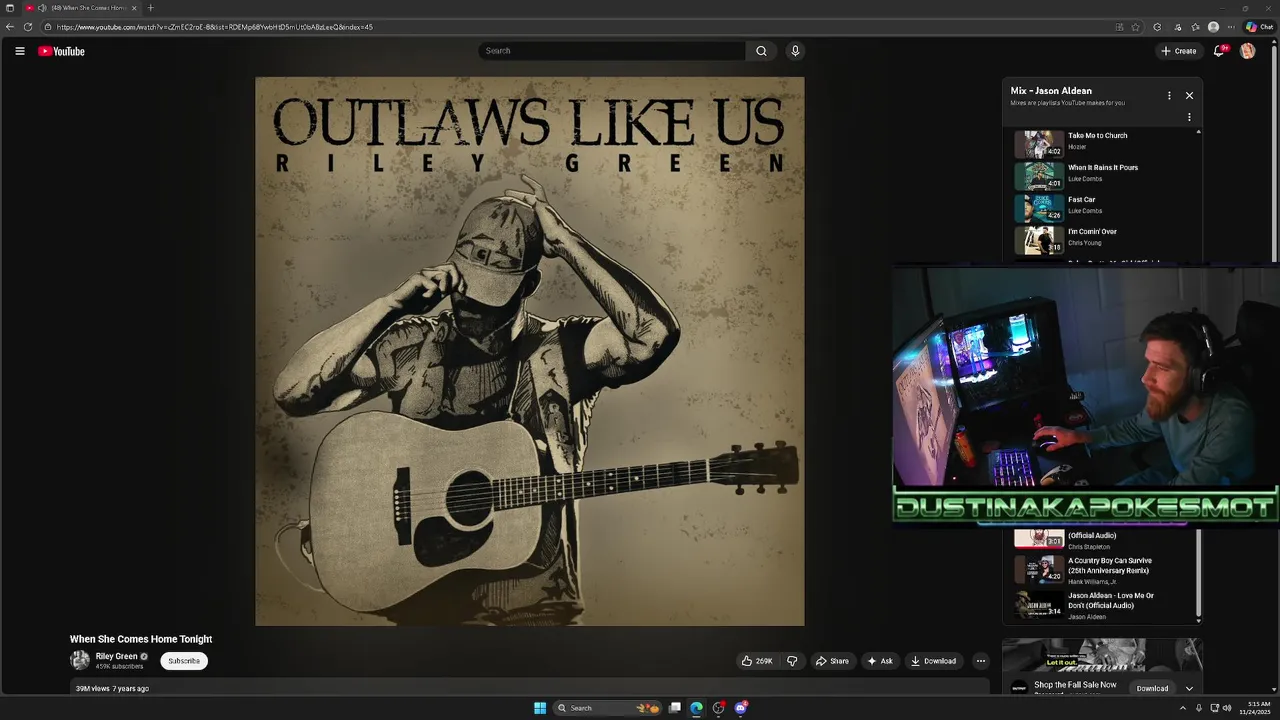Open YouTube notifications bell
Screen dimensions: 1280x720
pyautogui.click(x=1218, y=51)
